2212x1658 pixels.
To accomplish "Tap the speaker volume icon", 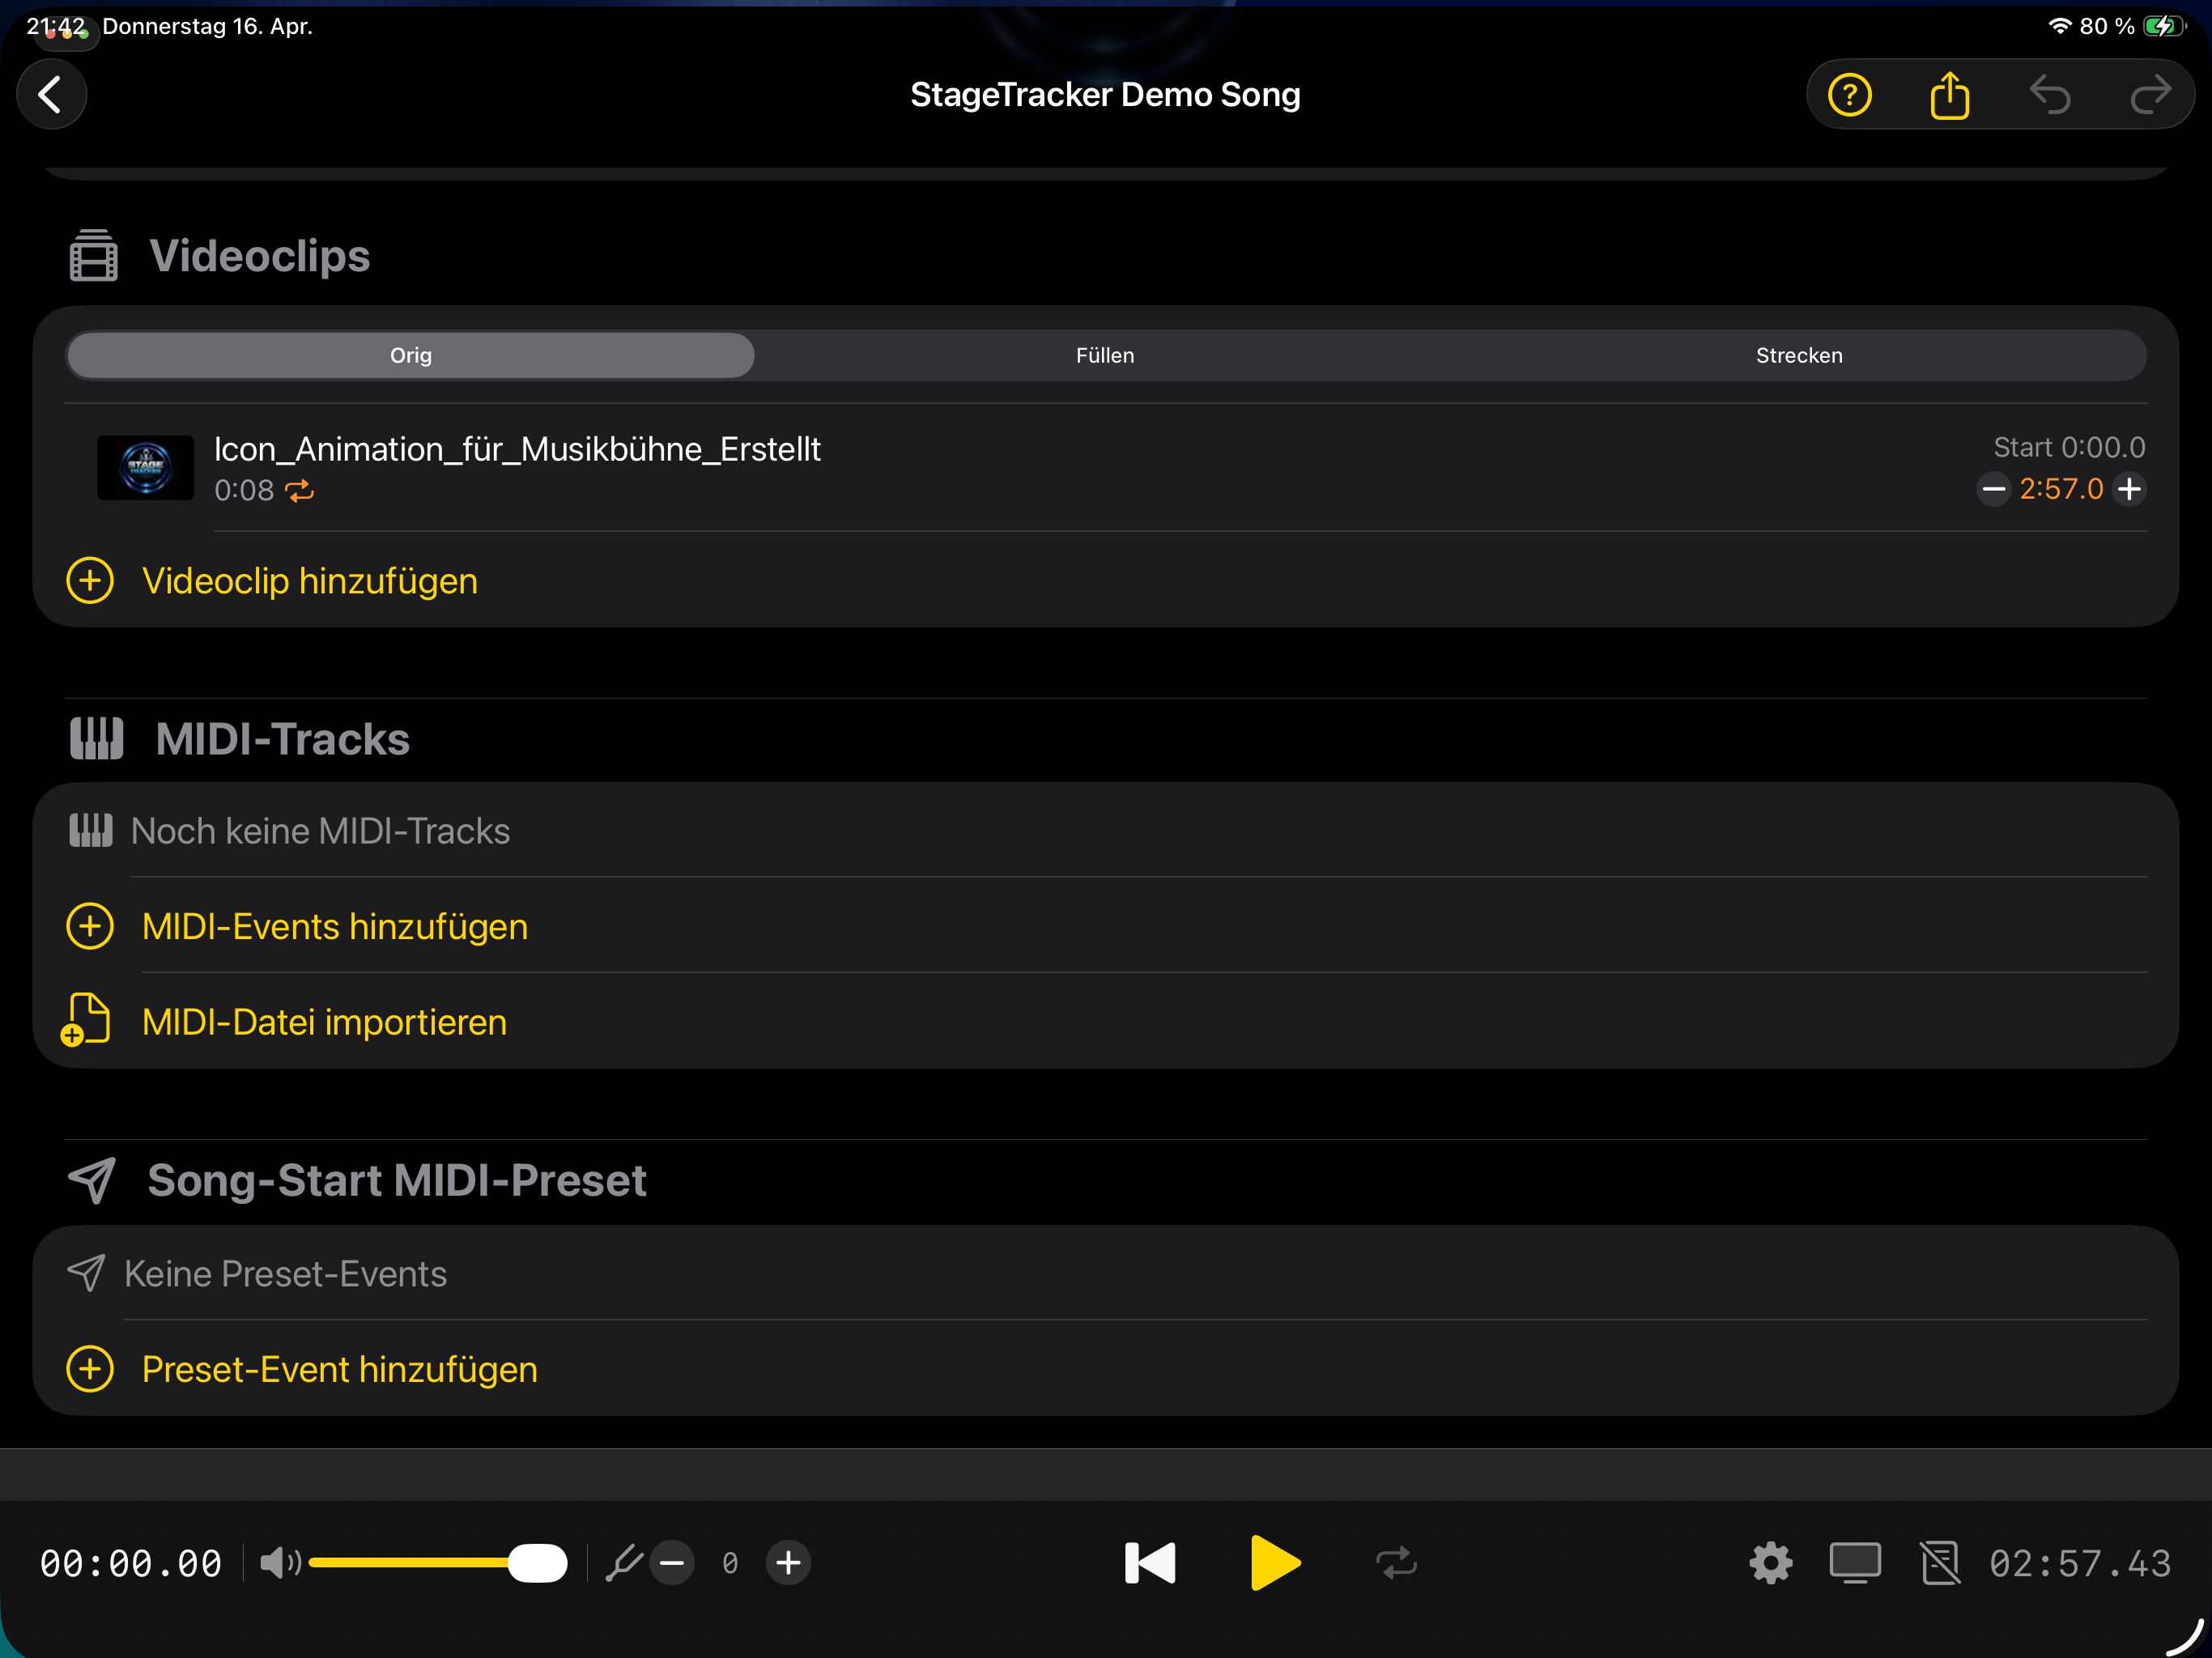I will (x=280, y=1562).
